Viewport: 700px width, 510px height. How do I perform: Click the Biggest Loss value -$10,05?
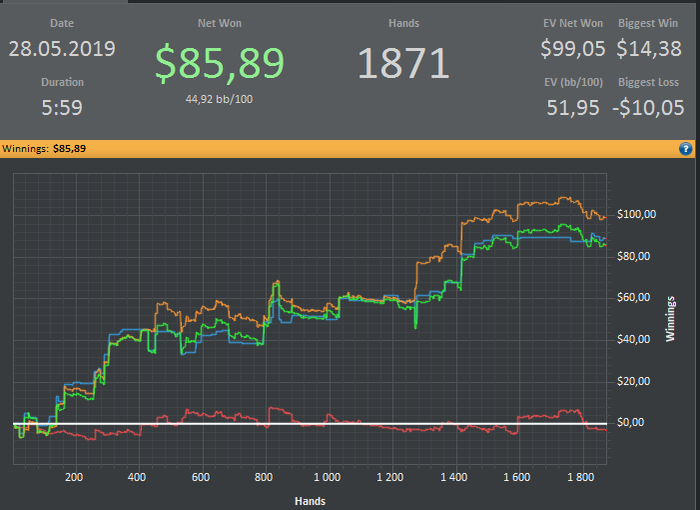point(648,108)
